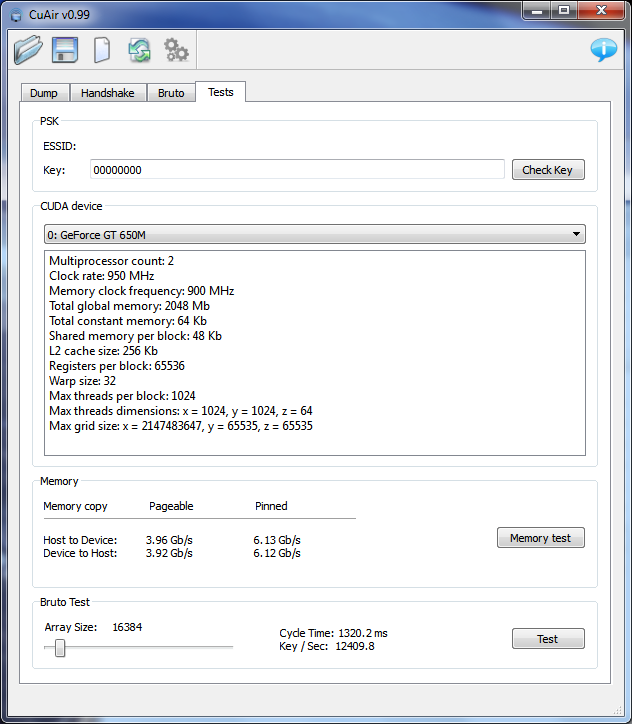
Task: Click the Array Size value 16384
Action: 127,627
